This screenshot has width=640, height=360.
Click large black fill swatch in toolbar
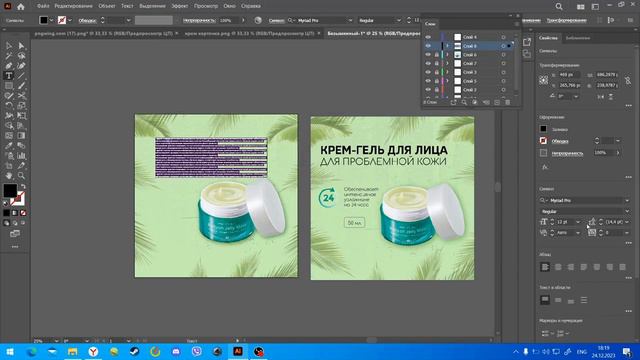tap(10, 190)
